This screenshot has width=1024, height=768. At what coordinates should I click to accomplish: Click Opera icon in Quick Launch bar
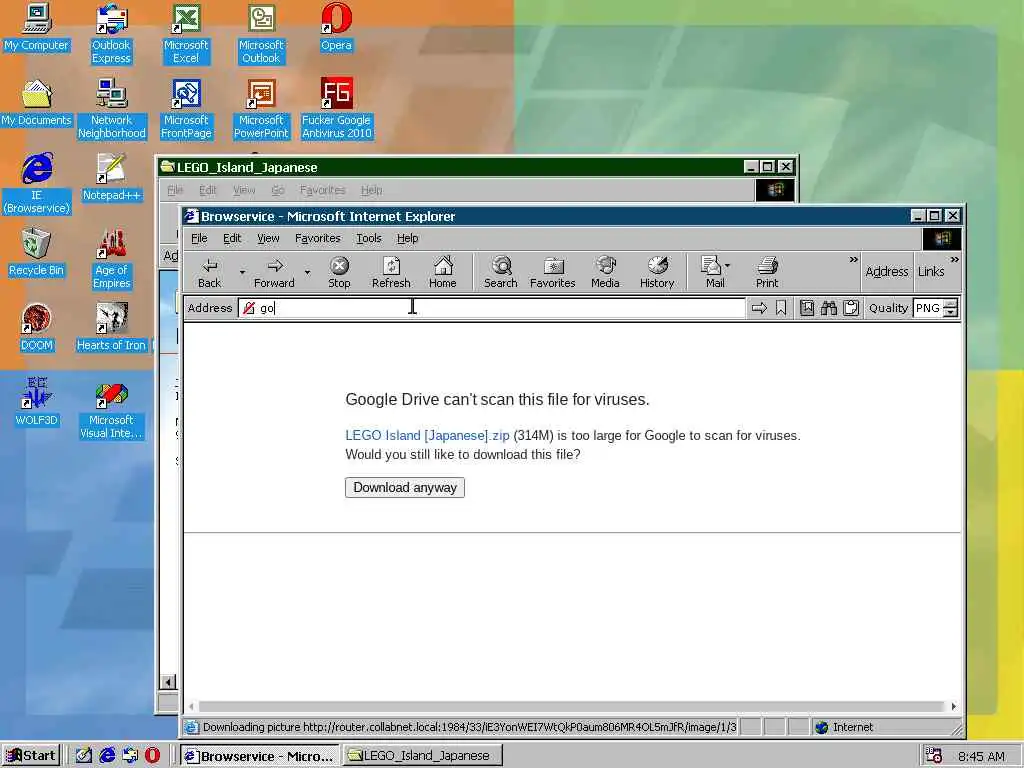[x=152, y=755]
